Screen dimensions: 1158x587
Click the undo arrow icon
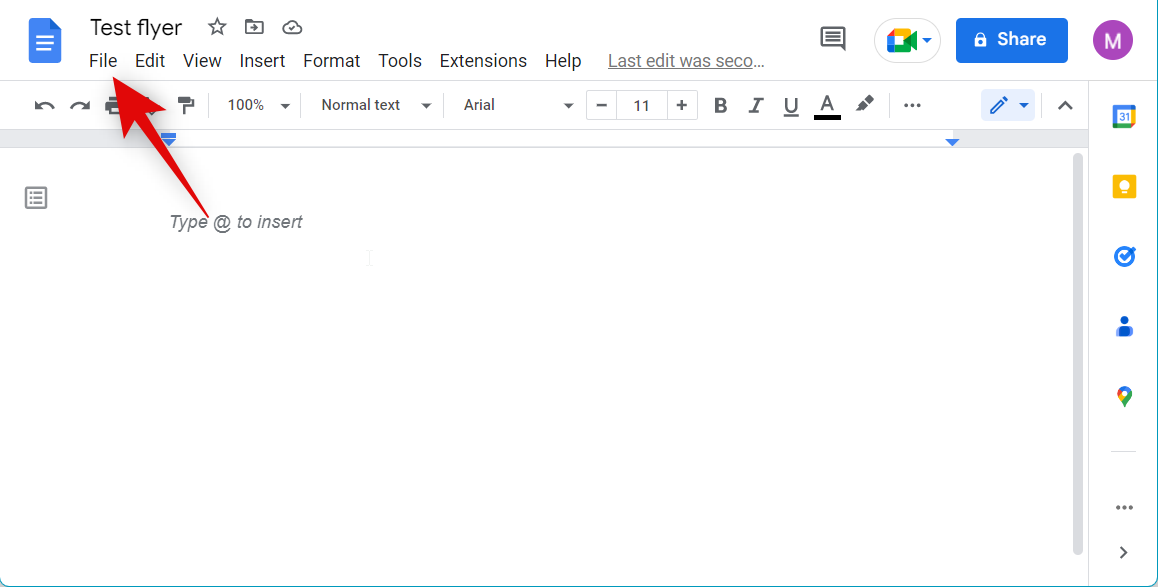point(44,105)
